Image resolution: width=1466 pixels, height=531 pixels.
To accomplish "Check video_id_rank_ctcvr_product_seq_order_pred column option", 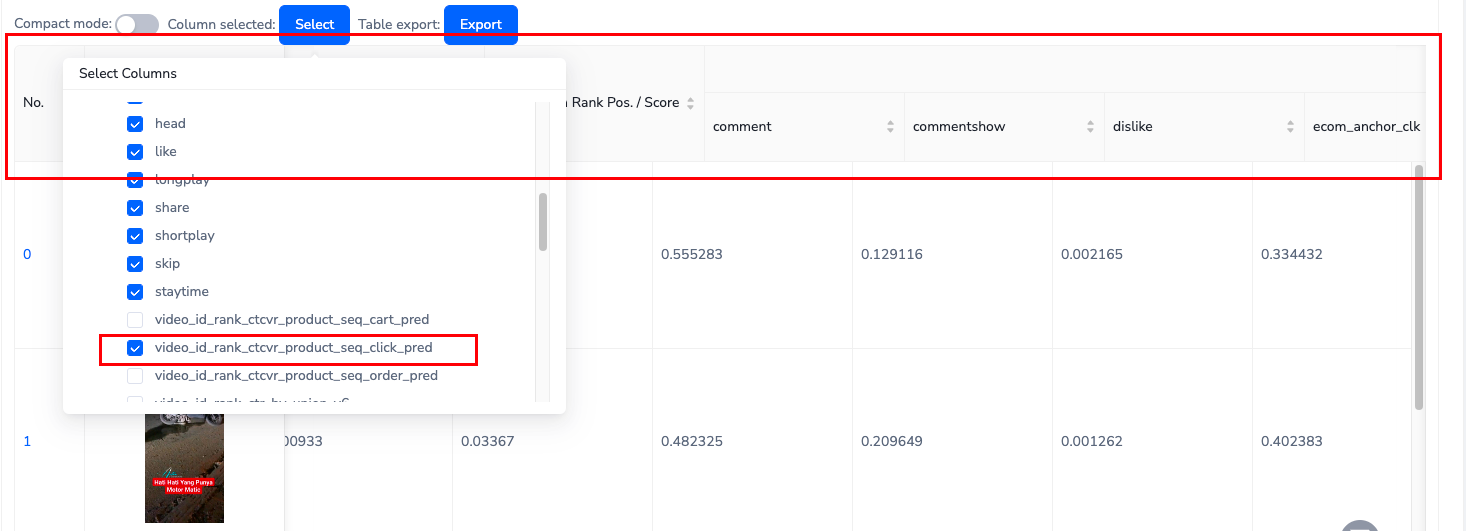I will (135, 376).
